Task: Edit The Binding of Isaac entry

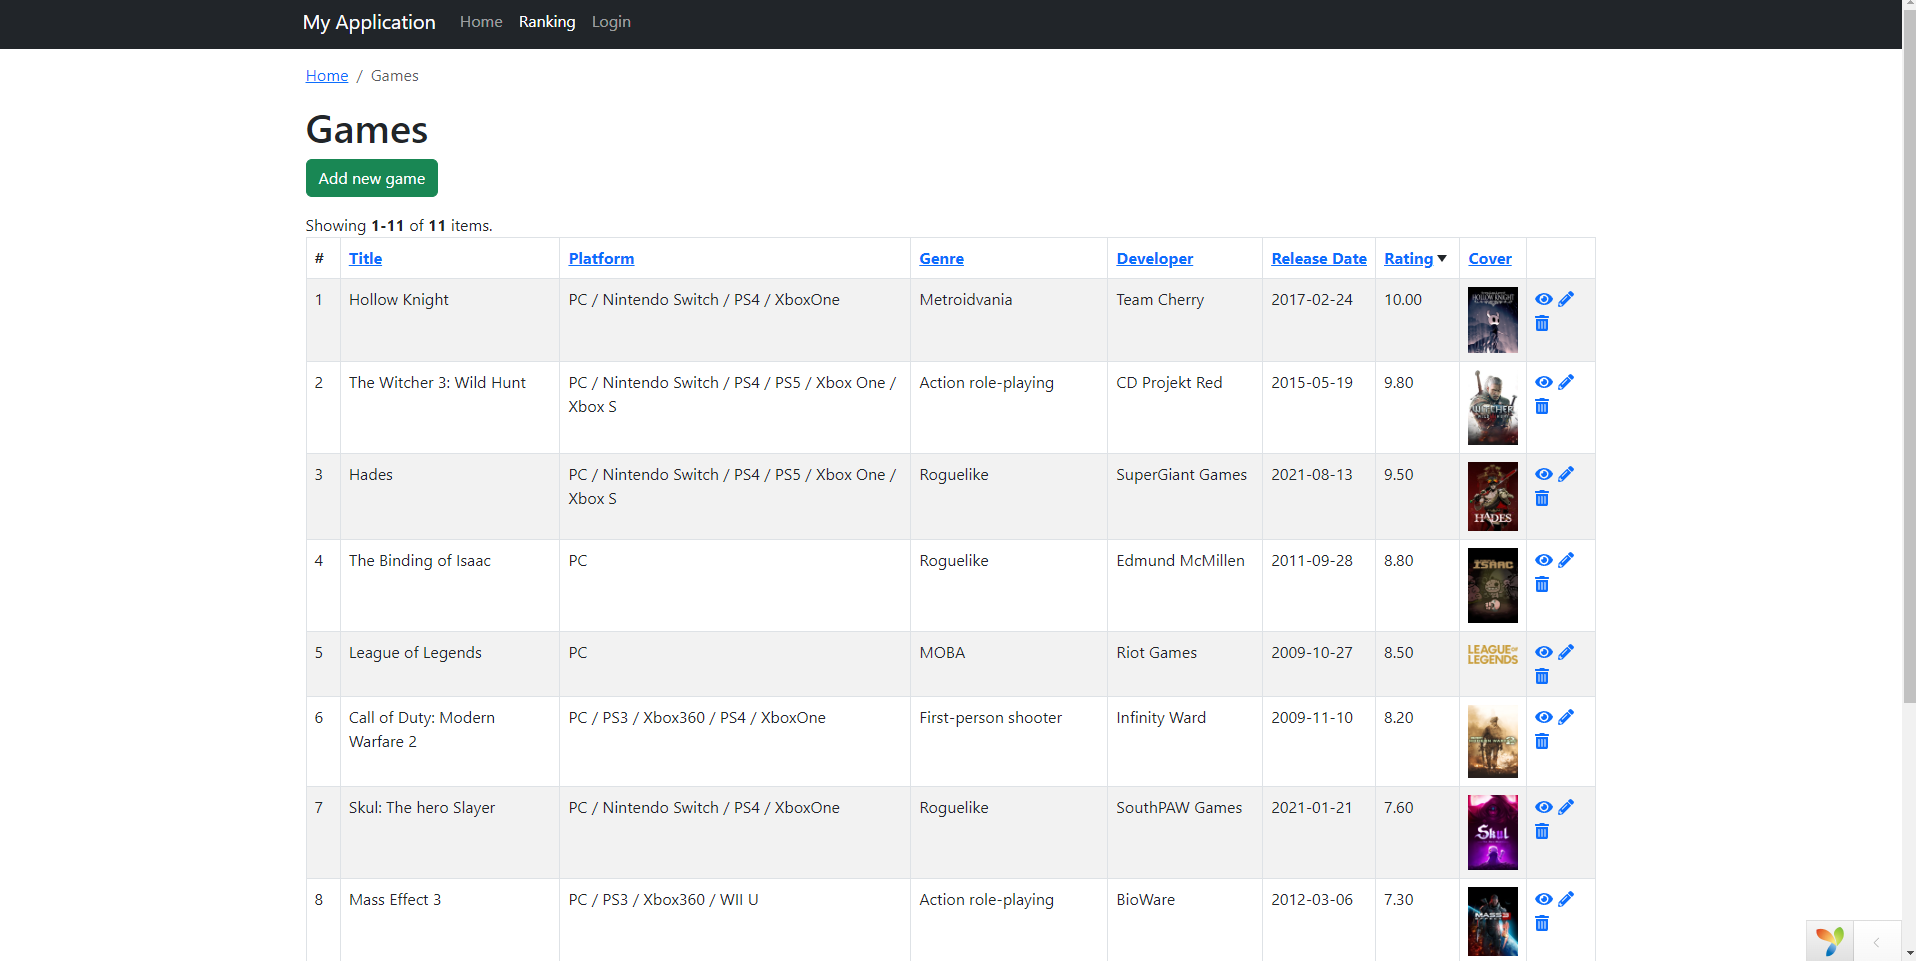Action: point(1566,560)
